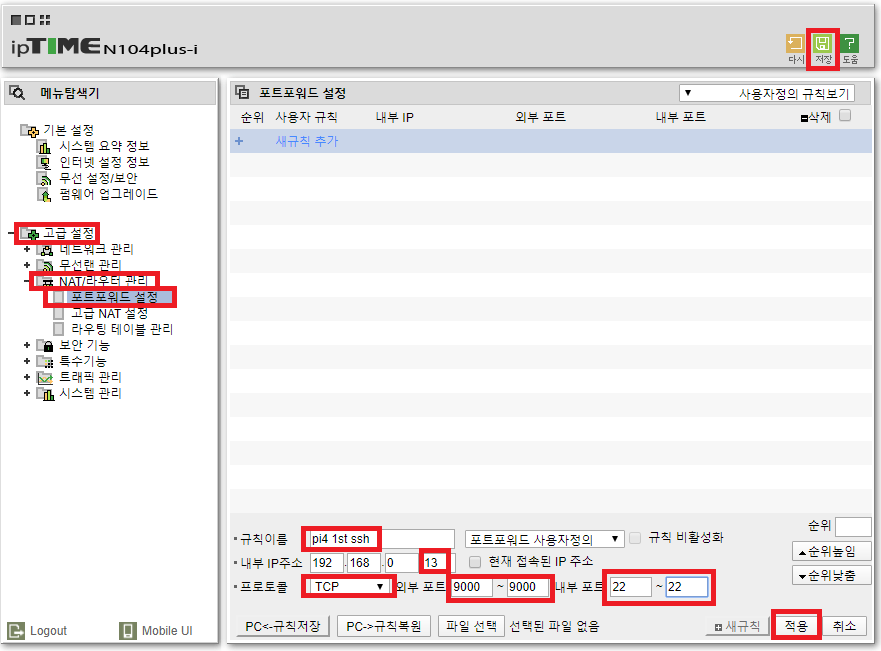This screenshot has height=651, width=881.
Task: Click the 보안 기능 lock icon
Action: [x=44, y=345]
